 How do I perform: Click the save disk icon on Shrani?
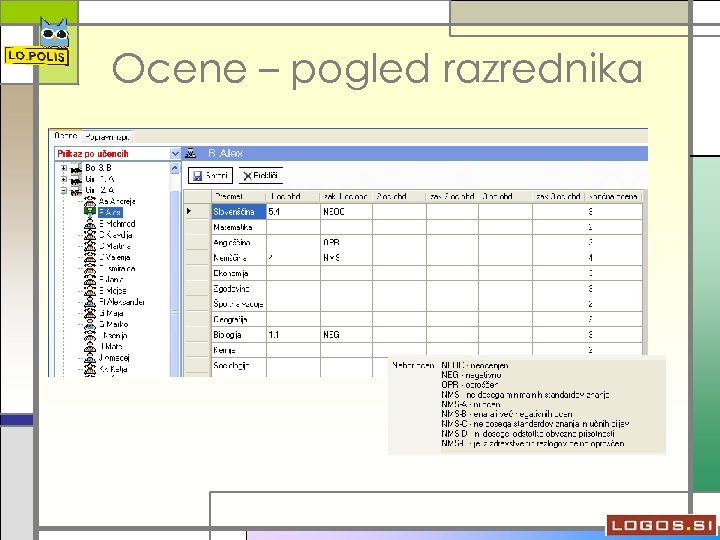(x=197, y=176)
